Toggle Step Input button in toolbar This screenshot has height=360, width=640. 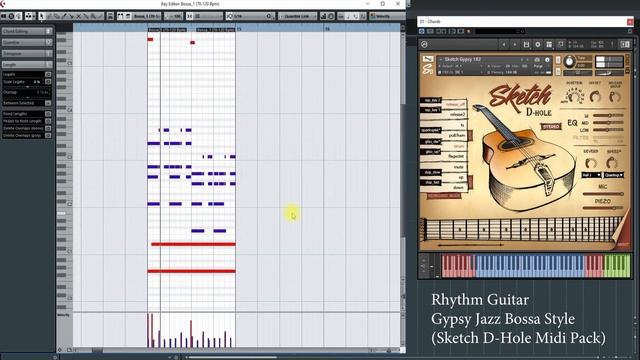(323, 16)
